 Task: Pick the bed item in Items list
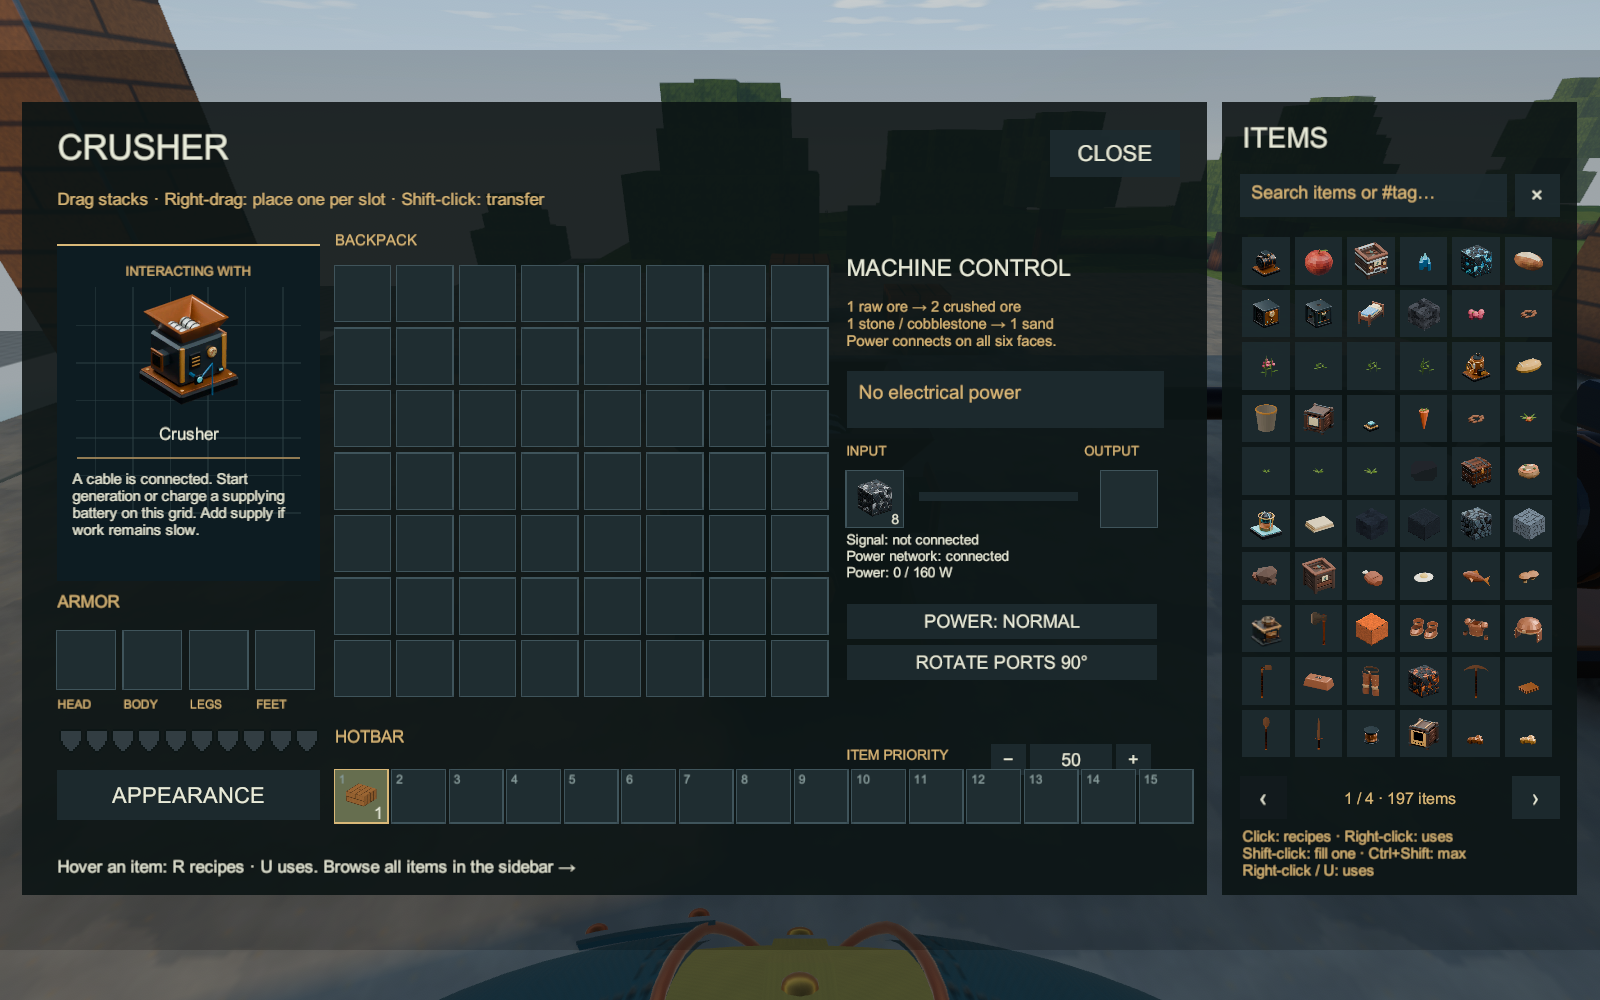[1371, 314]
